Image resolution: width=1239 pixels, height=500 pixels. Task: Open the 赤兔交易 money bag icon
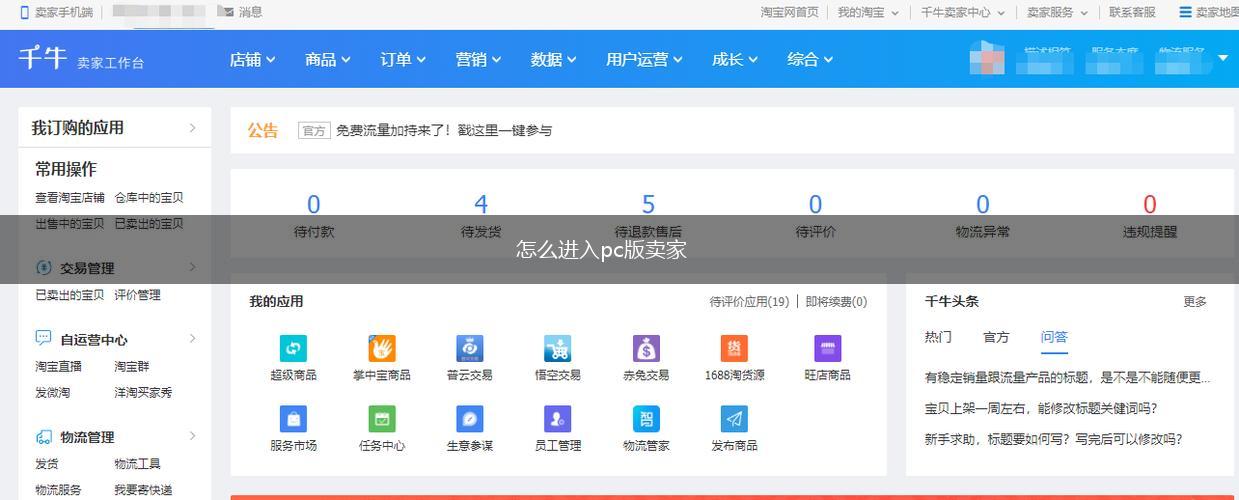tap(646, 348)
